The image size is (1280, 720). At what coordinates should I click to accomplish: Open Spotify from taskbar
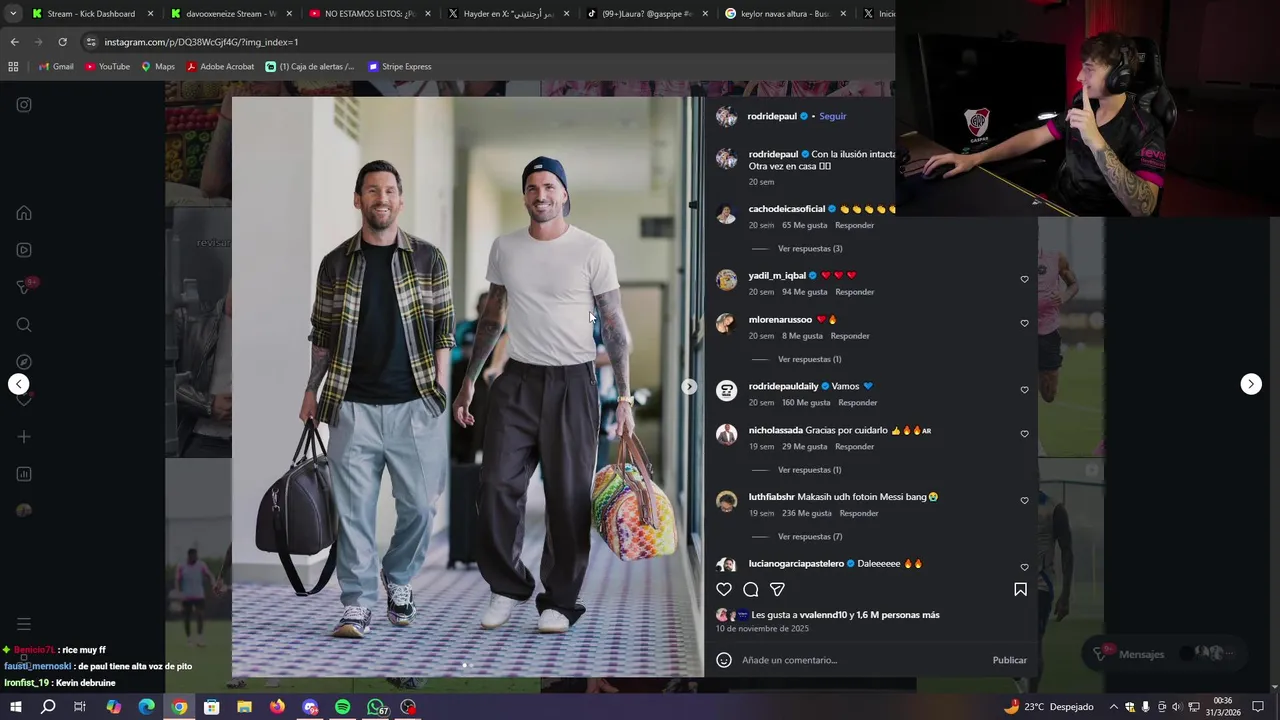pyautogui.click(x=342, y=707)
